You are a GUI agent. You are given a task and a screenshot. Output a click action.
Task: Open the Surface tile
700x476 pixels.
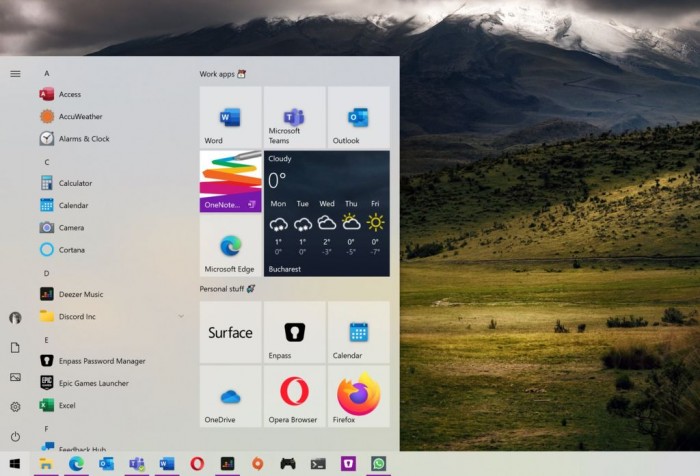click(x=230, y=332)
